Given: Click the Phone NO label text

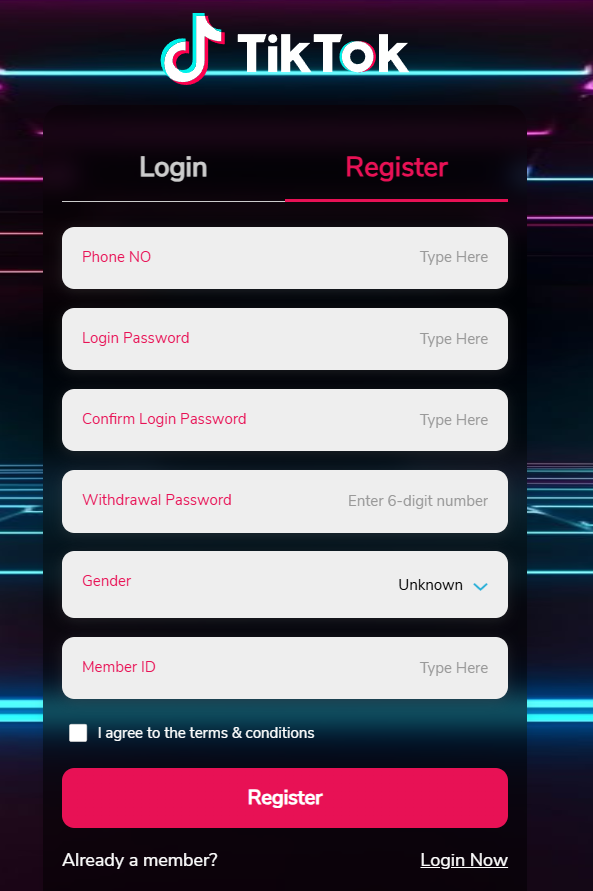Looking at the screenshot, I should click(x=116, y=257).
